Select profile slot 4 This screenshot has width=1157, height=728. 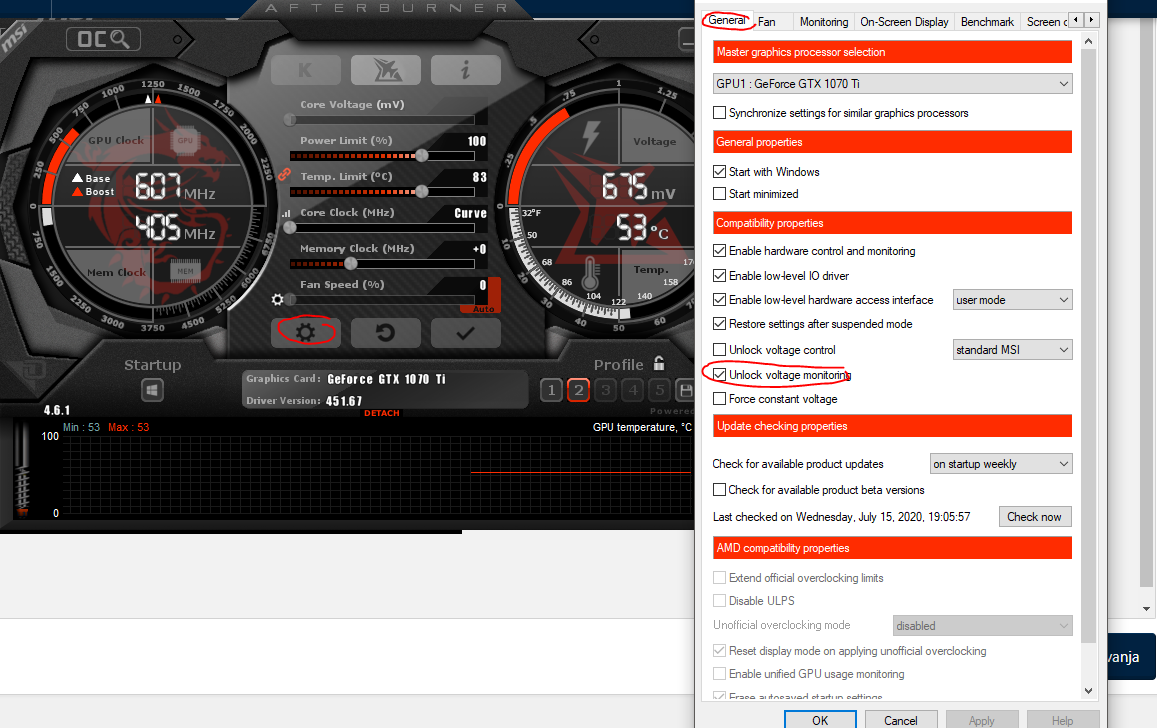coord(633,390)
